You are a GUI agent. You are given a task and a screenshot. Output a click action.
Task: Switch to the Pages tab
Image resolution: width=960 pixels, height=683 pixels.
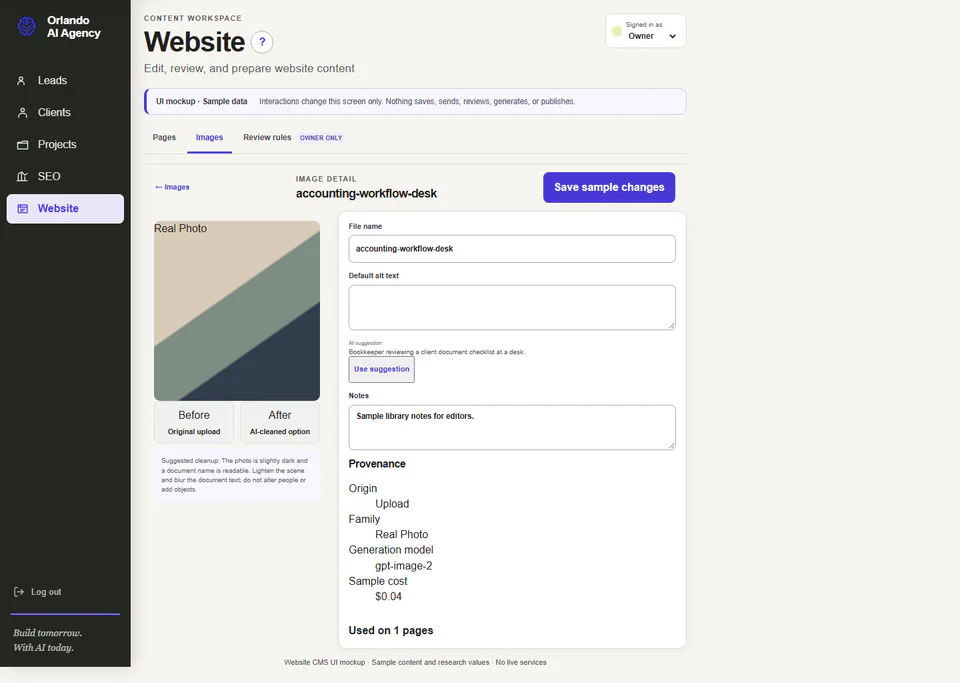tap(164, 138)
